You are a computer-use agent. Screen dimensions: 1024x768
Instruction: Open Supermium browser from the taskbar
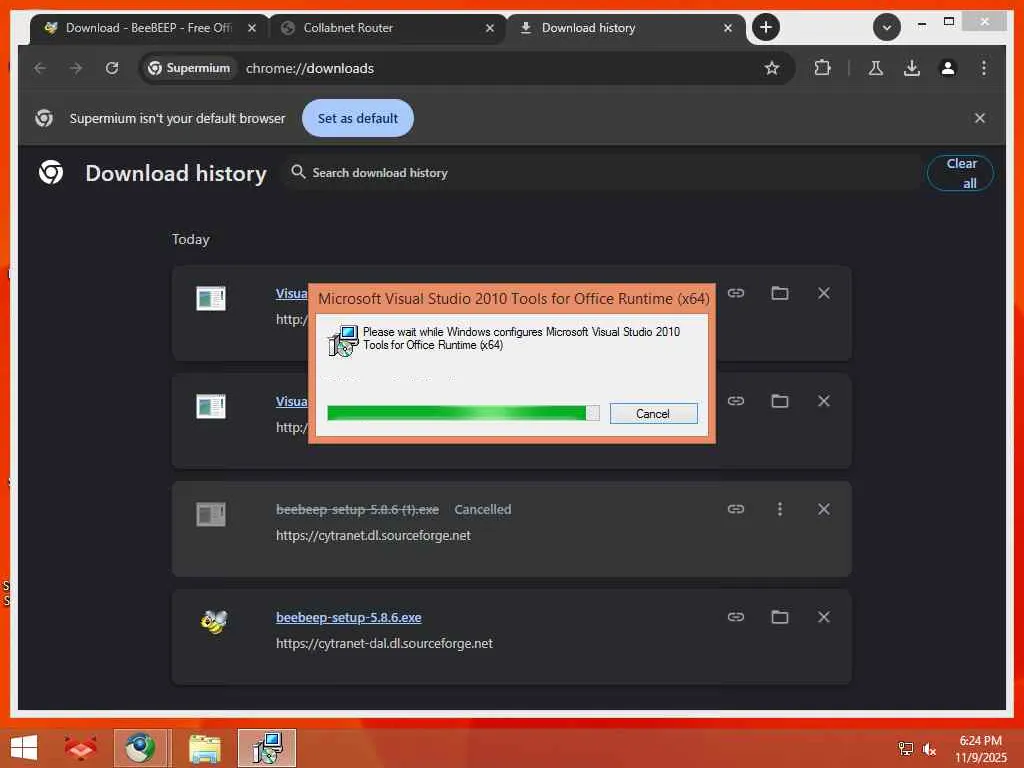140,748
